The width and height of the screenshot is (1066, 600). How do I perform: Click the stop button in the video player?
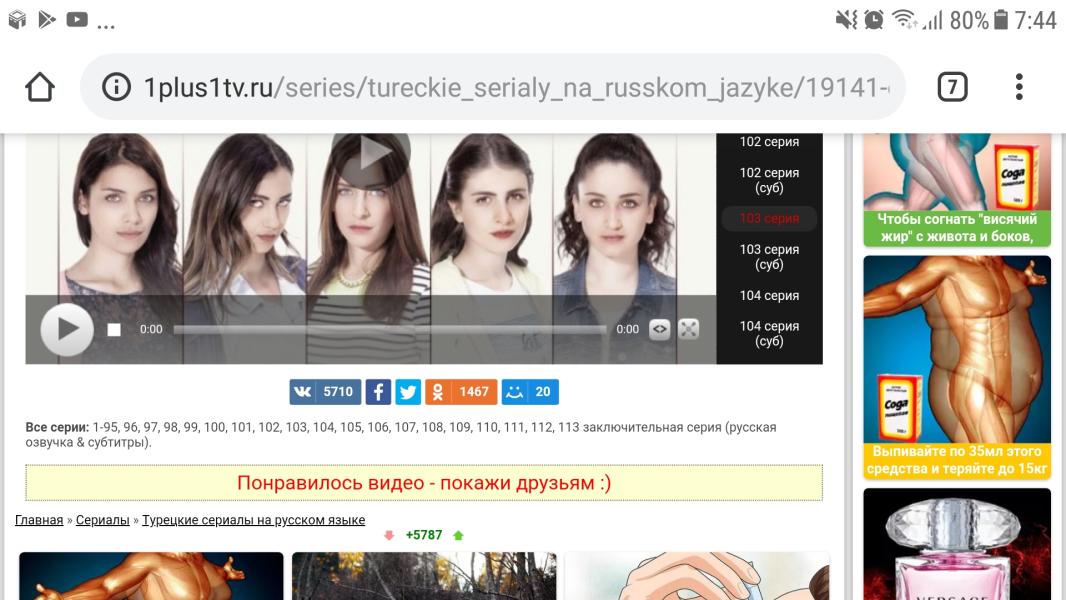coord(114,330)
